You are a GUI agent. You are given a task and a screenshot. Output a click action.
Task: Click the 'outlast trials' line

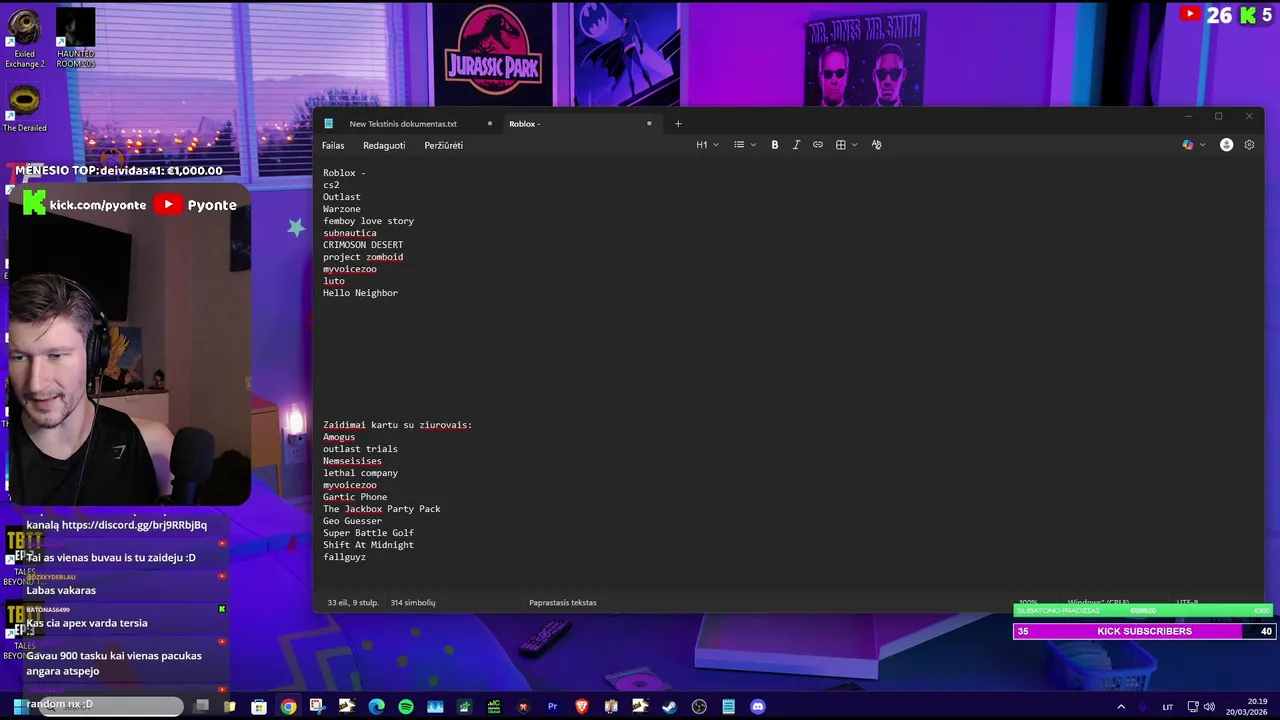pyautogui.click(x=360, y=449)
